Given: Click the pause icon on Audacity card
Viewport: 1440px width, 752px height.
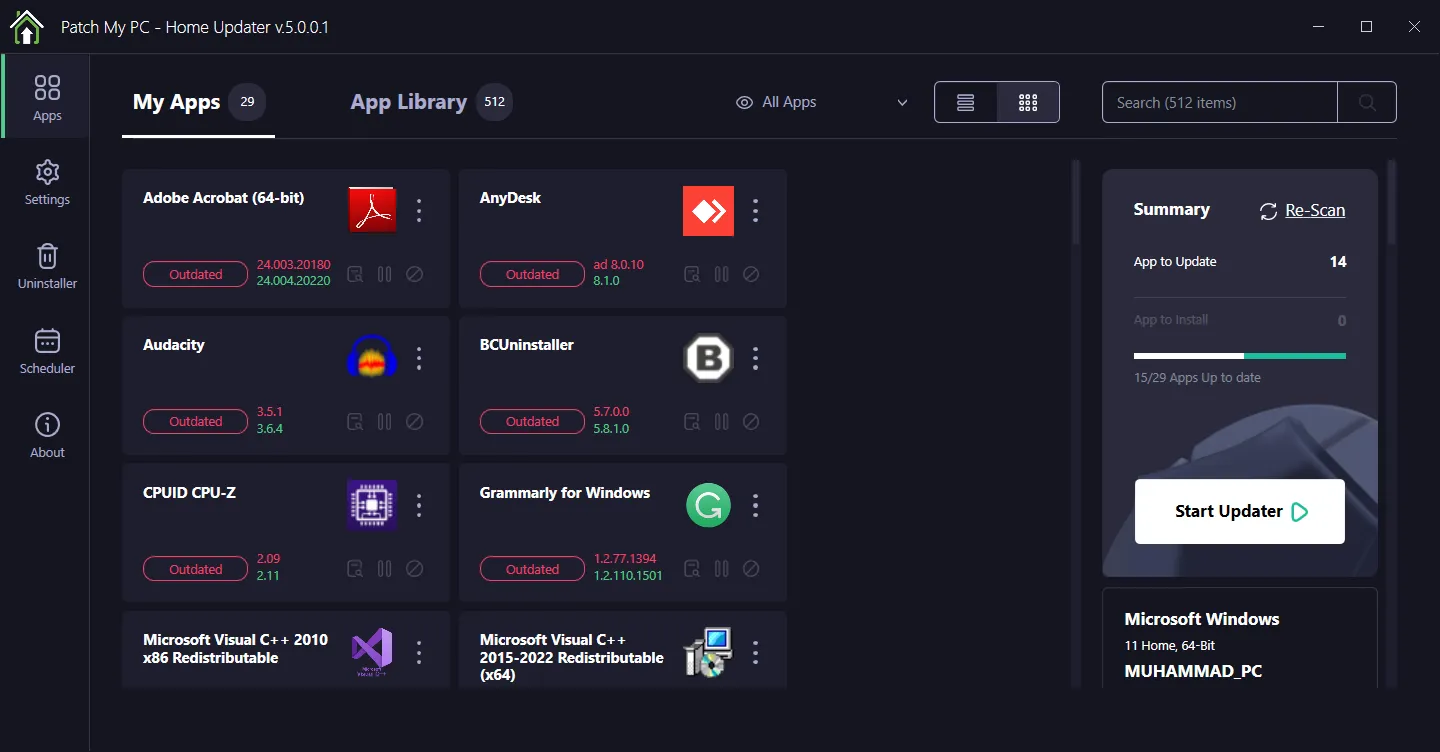Looking at the screenshot, I should (385, 422).
